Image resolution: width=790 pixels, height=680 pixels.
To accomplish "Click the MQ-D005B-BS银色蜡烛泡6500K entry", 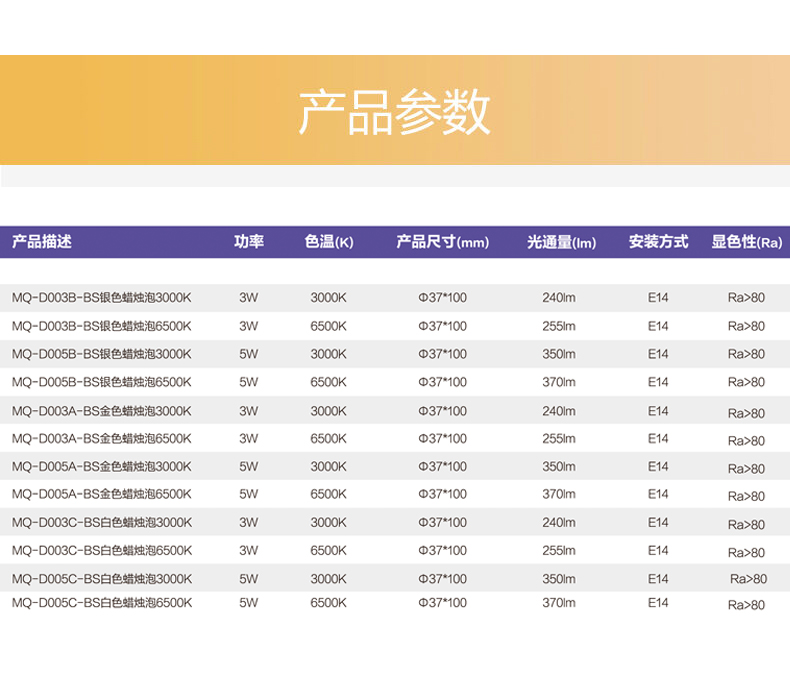I will pyautogui.click(x=101, y=382).
